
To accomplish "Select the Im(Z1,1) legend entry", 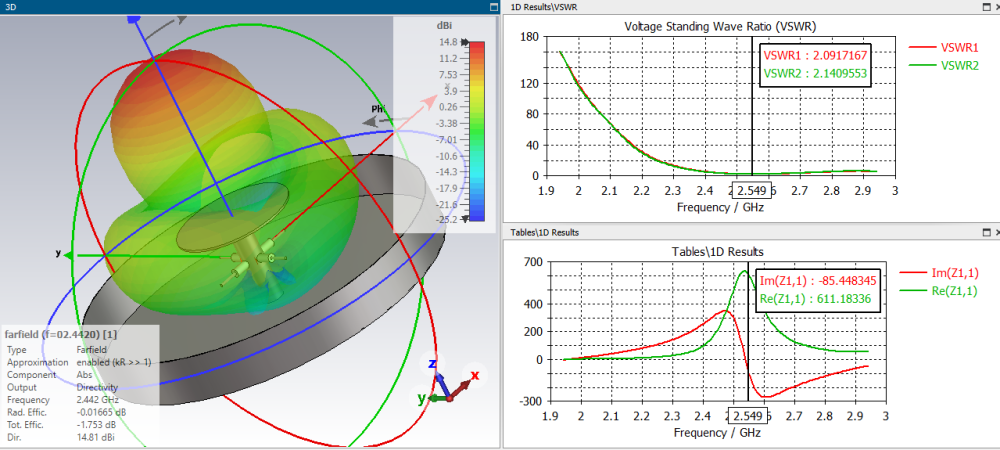I will [x=945, y=272].
